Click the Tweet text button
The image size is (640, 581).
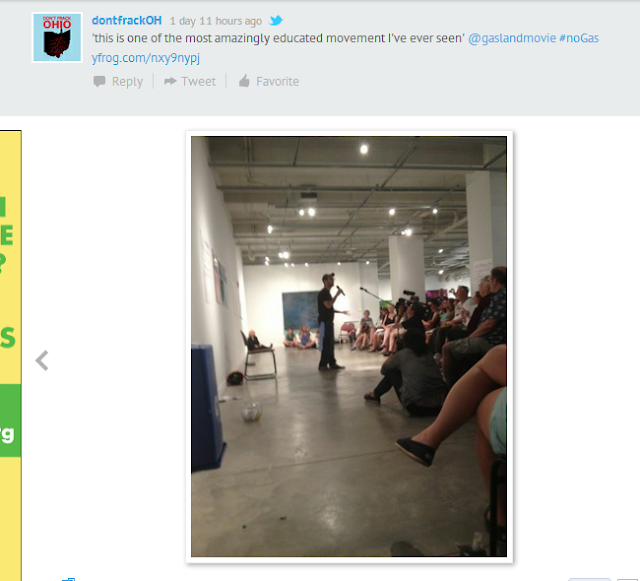point(198,82)
